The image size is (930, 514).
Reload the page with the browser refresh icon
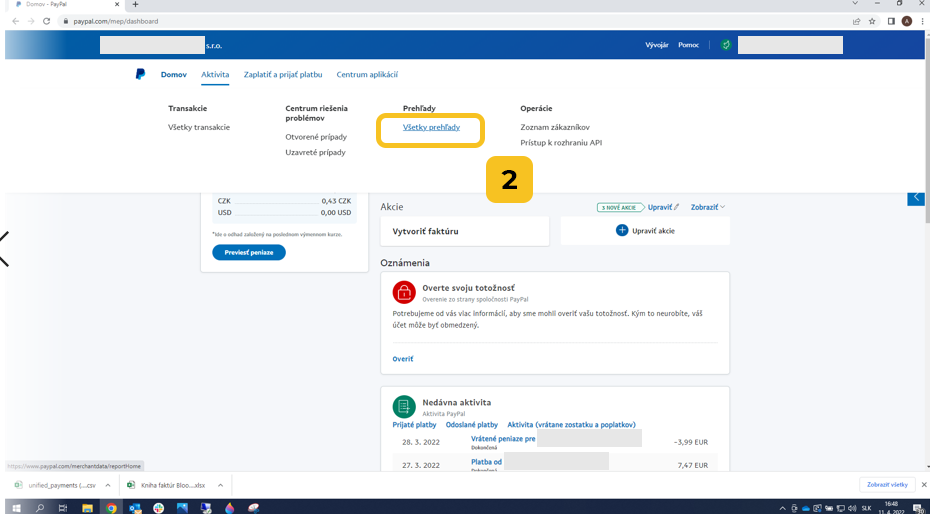(x=47, y=21)
